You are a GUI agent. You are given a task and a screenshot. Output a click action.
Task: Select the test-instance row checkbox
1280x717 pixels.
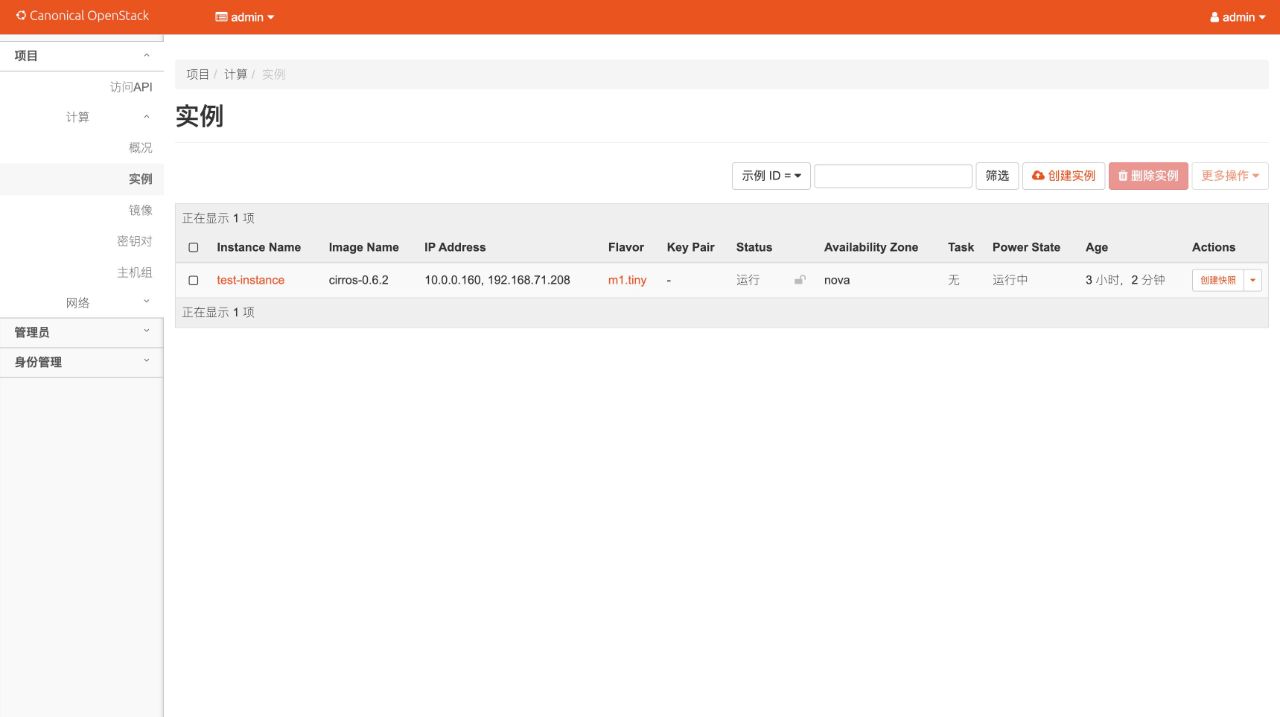tap(194, 281)
